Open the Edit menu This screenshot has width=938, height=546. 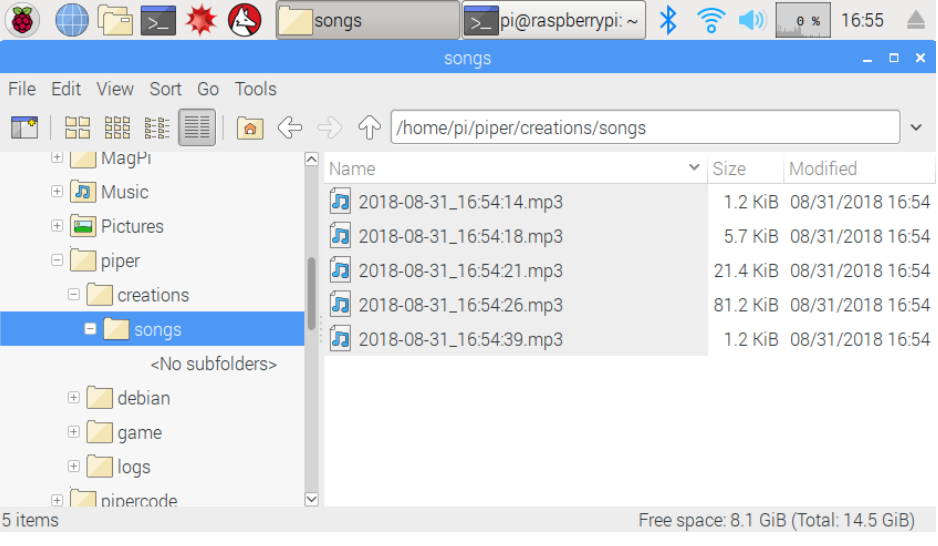pos(66,89)
